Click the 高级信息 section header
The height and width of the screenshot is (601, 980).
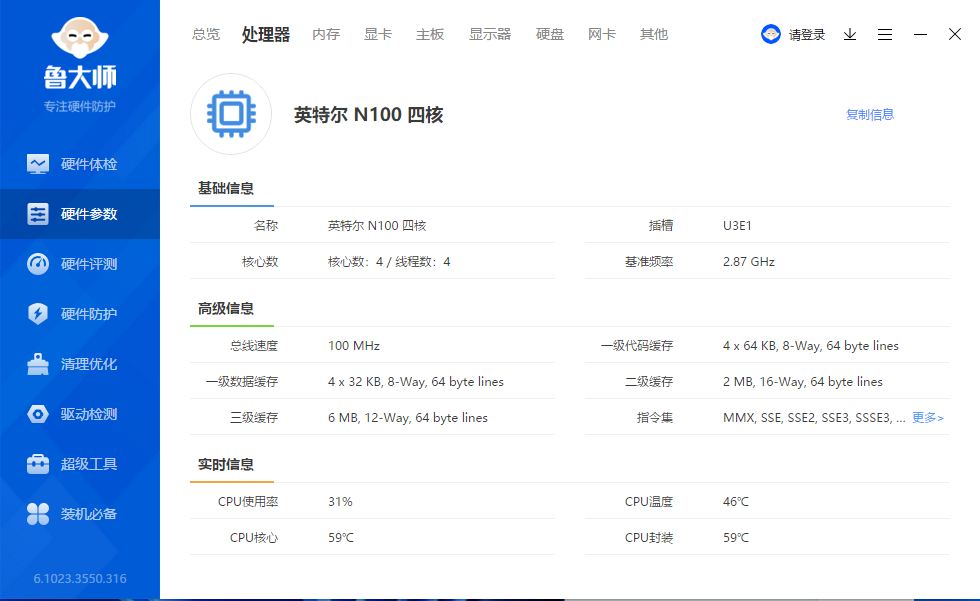226,308
